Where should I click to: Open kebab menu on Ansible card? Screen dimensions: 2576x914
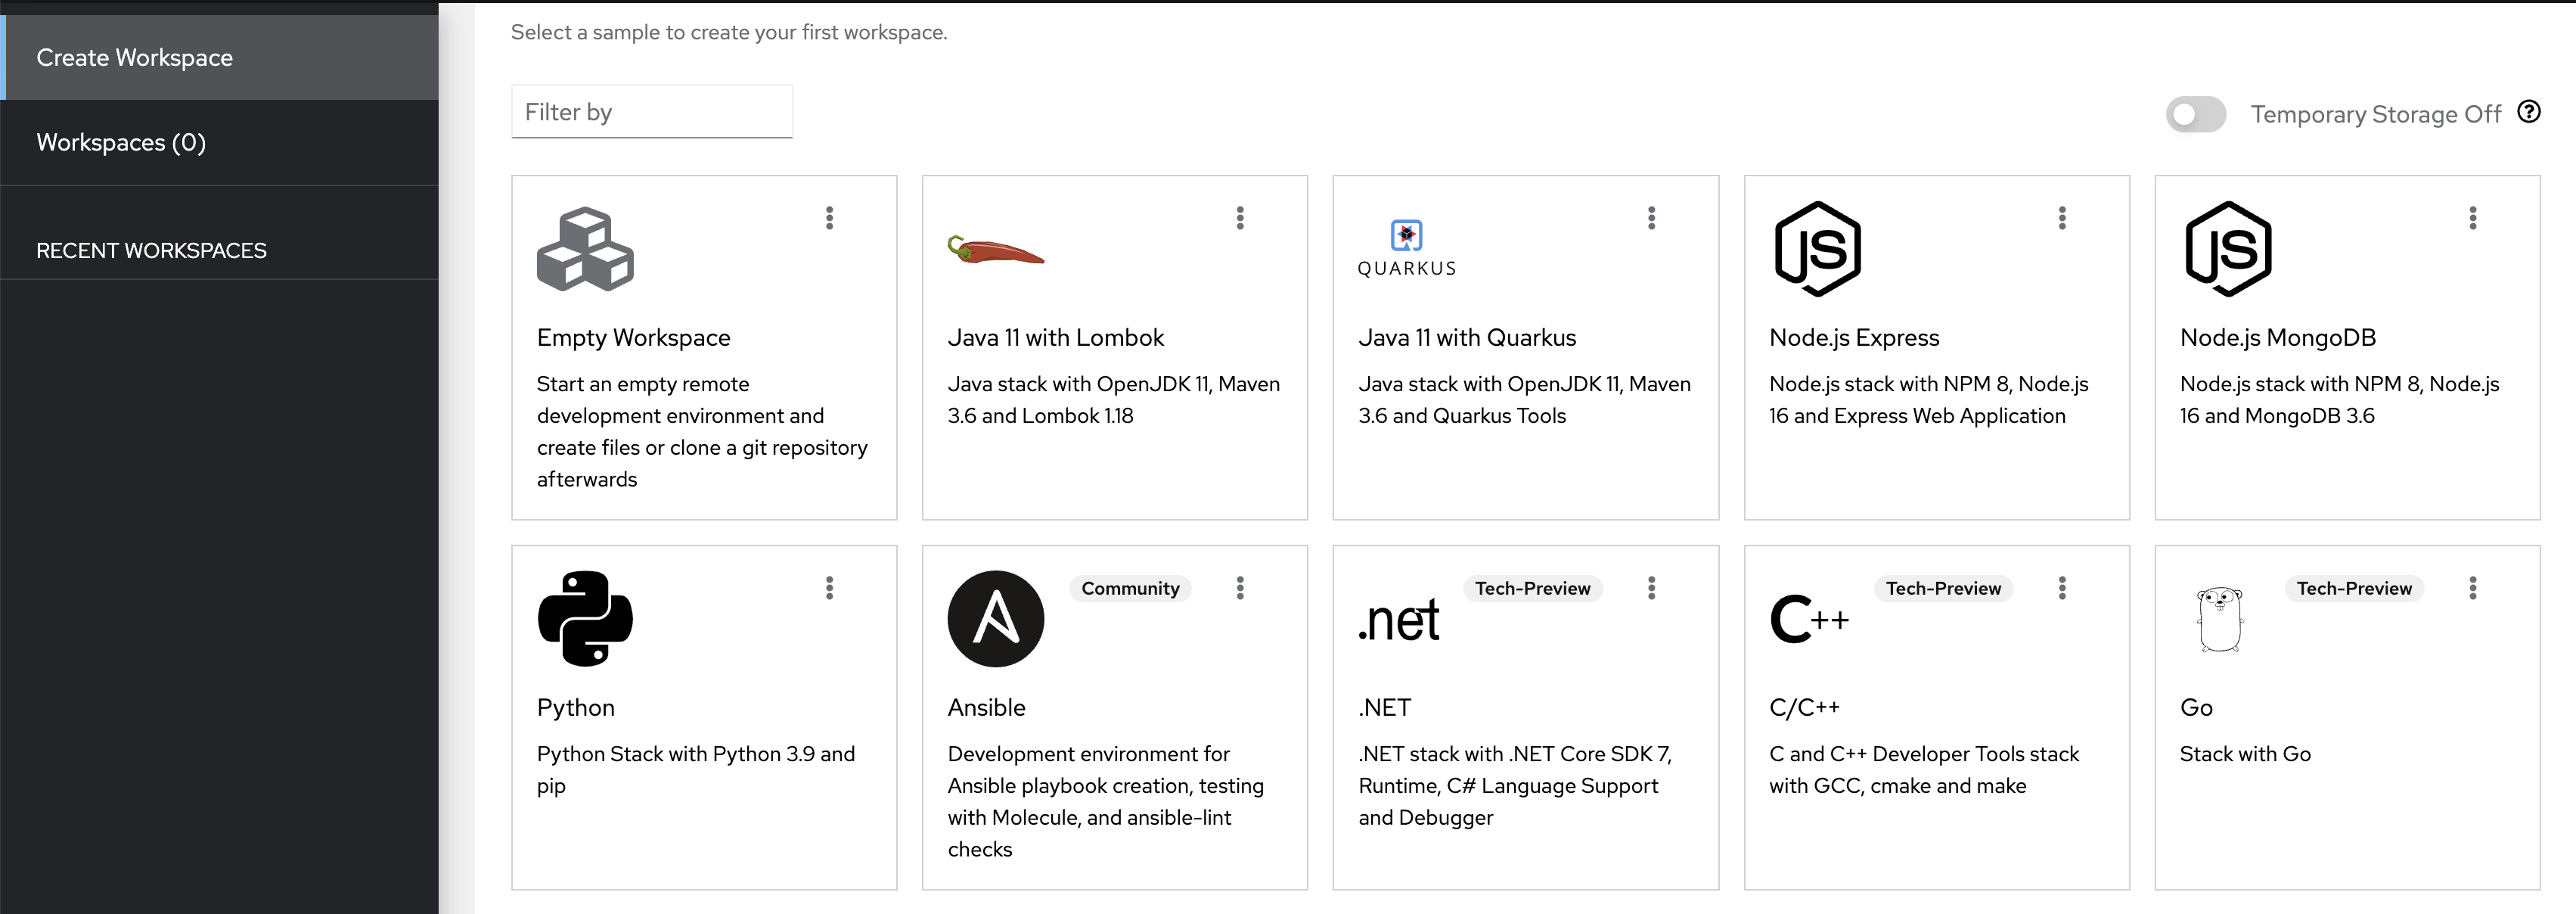click(1240, 588)
